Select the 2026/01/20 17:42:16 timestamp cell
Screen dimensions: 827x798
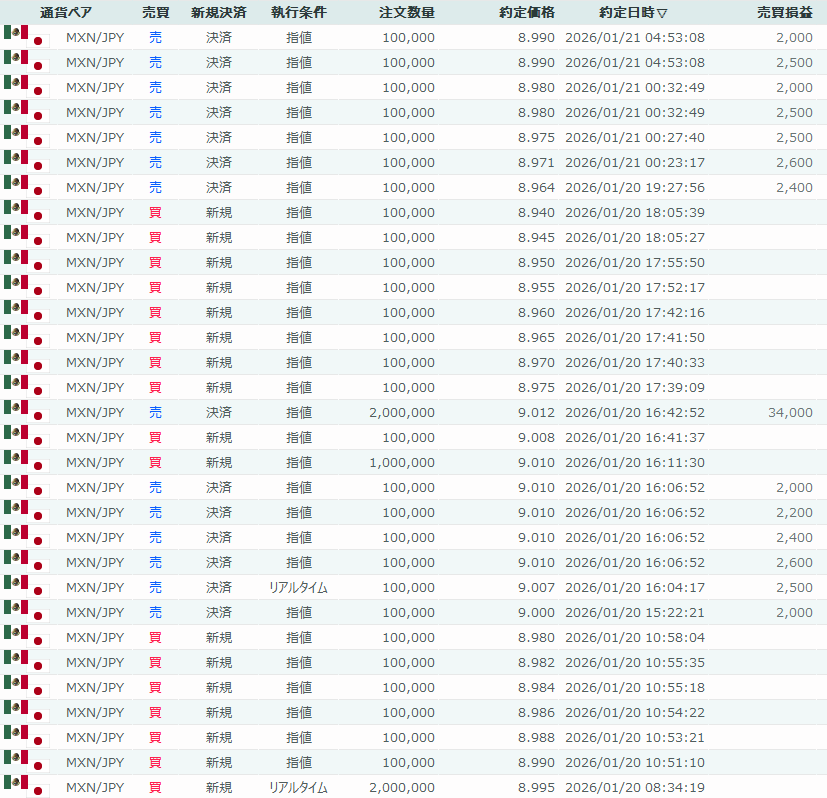click(635, 312)
